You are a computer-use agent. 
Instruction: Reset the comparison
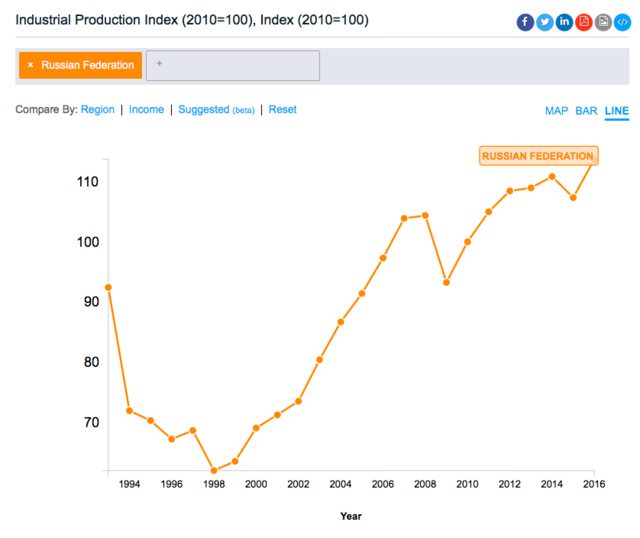282,109
